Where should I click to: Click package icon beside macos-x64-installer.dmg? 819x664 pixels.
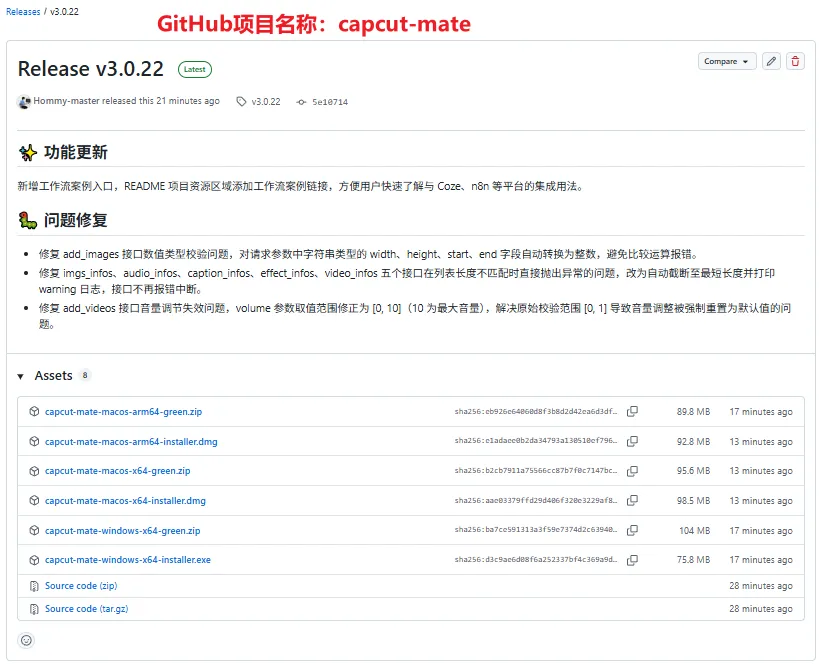coord(34,500)
